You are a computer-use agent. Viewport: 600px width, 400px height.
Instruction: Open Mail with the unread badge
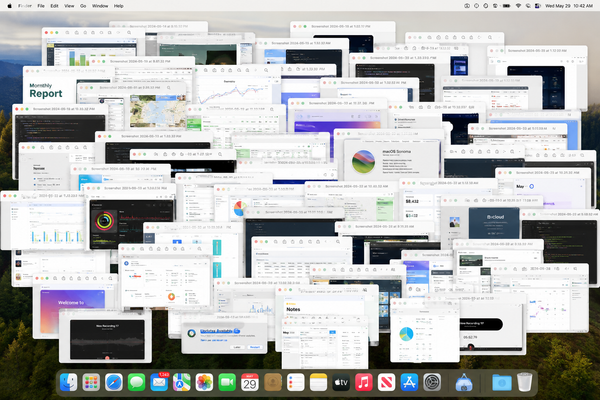pos(159,382)
